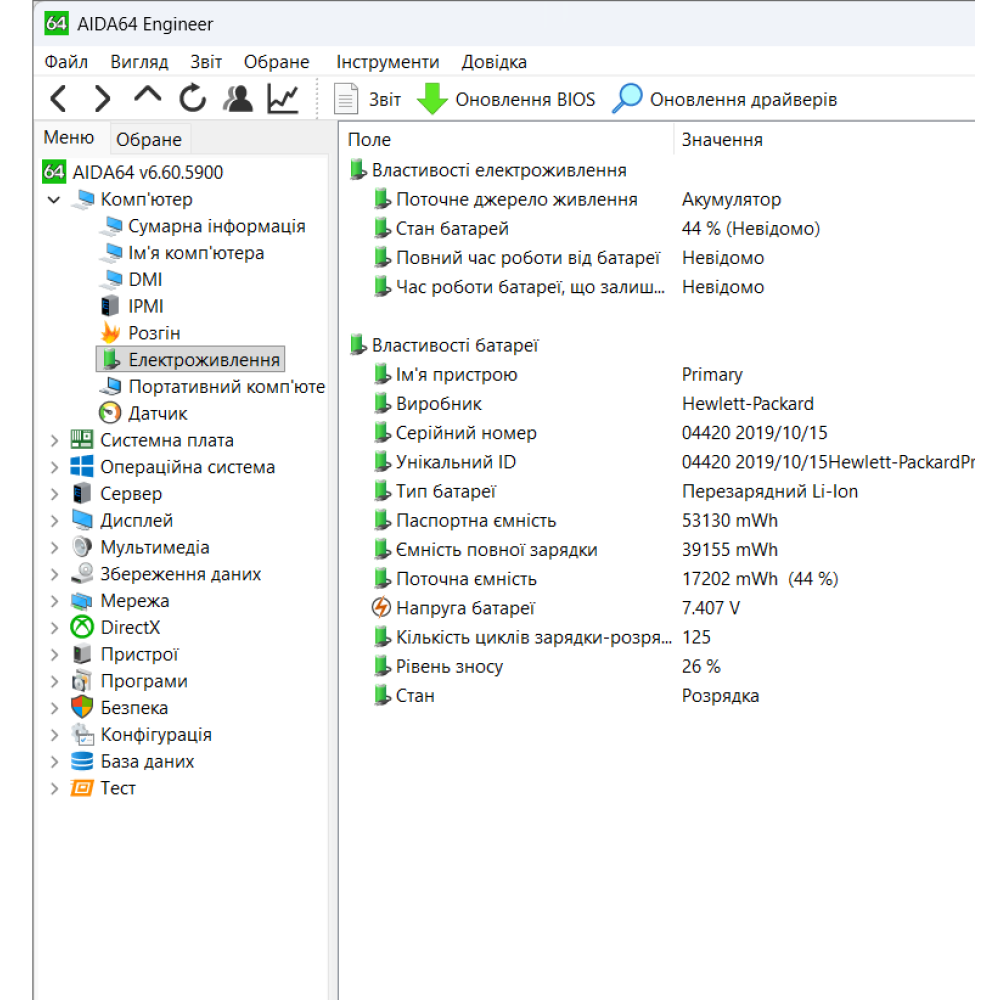Viewport: 1000px width, 1000px height.
Task: Refresh the page with circular arrow icon
Action: (x=192, y=99)
